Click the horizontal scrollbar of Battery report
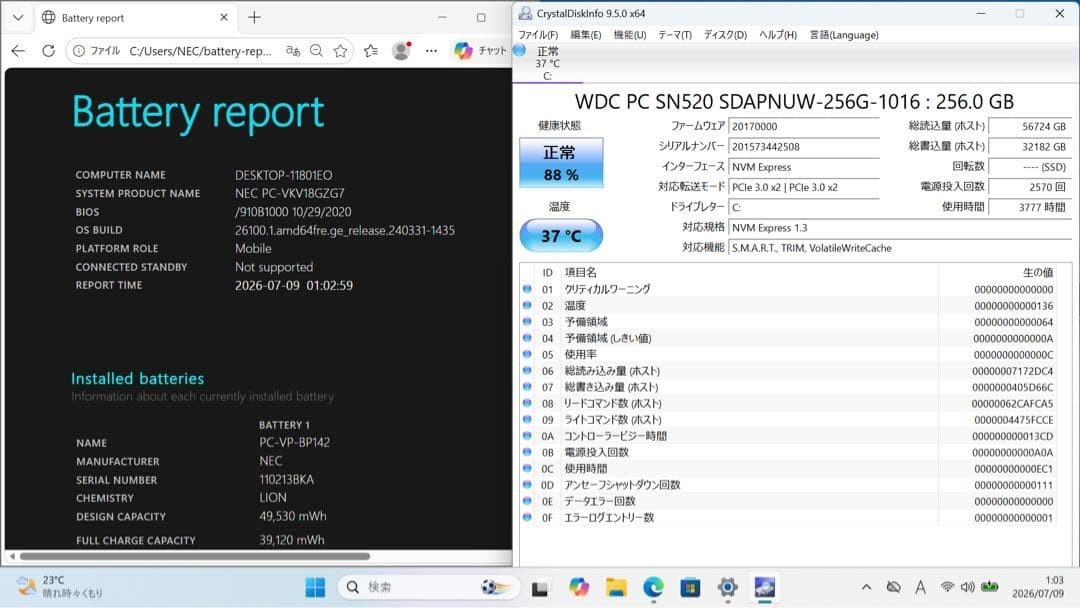 (x=195, y=556)
